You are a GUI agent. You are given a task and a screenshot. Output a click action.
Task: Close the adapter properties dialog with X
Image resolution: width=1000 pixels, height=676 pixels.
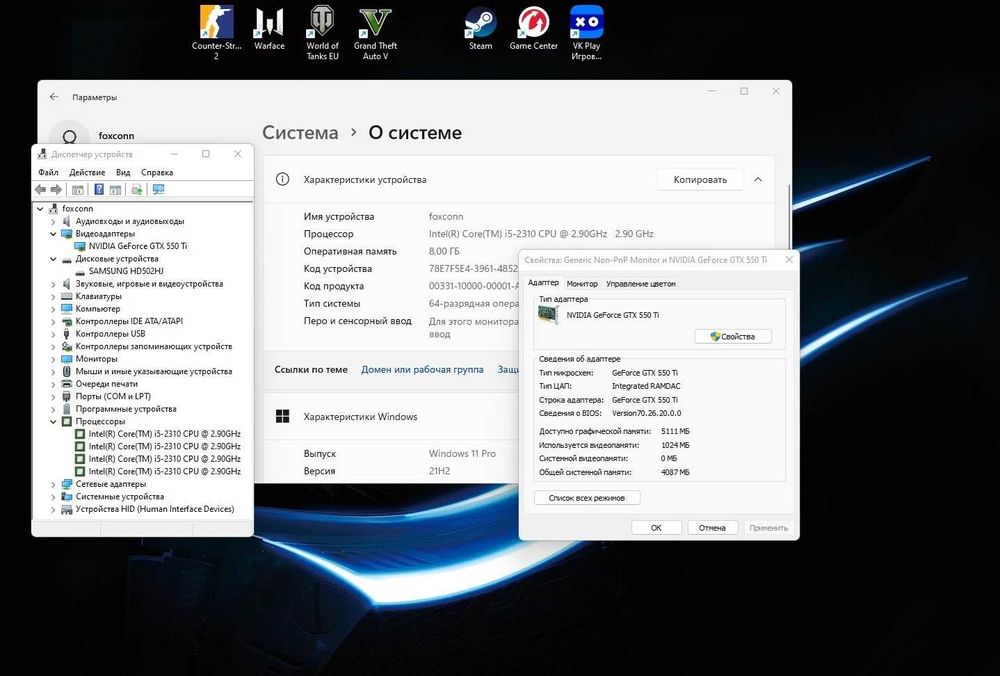(789, 260)
